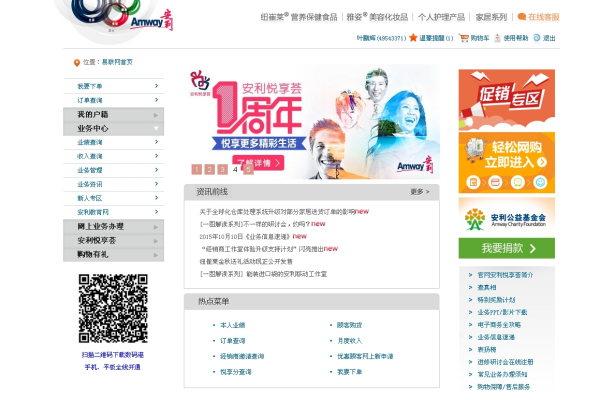
Task: Click the Amway Charity Foundation logo
Action: (x=507, y=217)
